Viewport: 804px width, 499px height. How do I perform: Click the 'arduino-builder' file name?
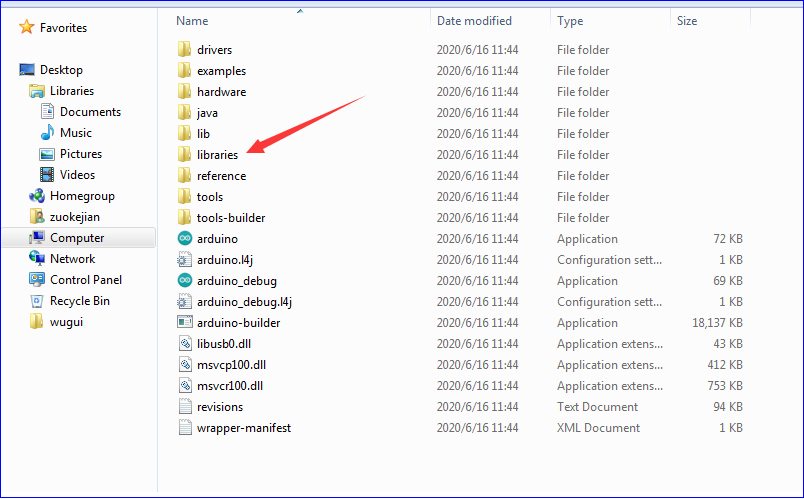[x=238, y=323]
